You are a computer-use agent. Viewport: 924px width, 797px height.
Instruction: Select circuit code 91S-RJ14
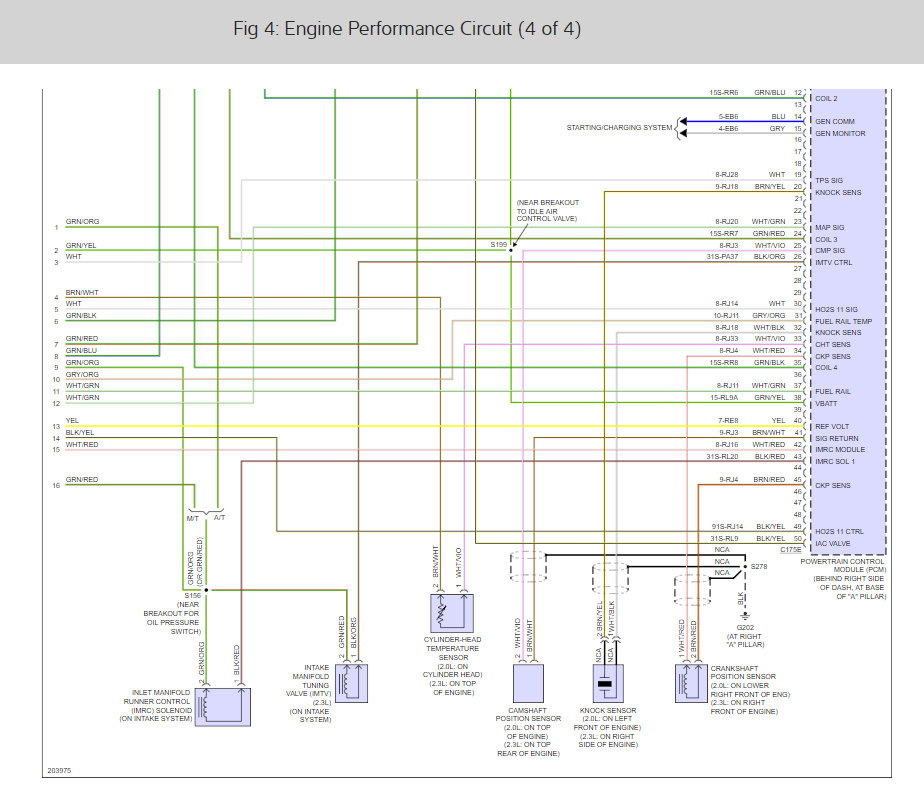727,526
